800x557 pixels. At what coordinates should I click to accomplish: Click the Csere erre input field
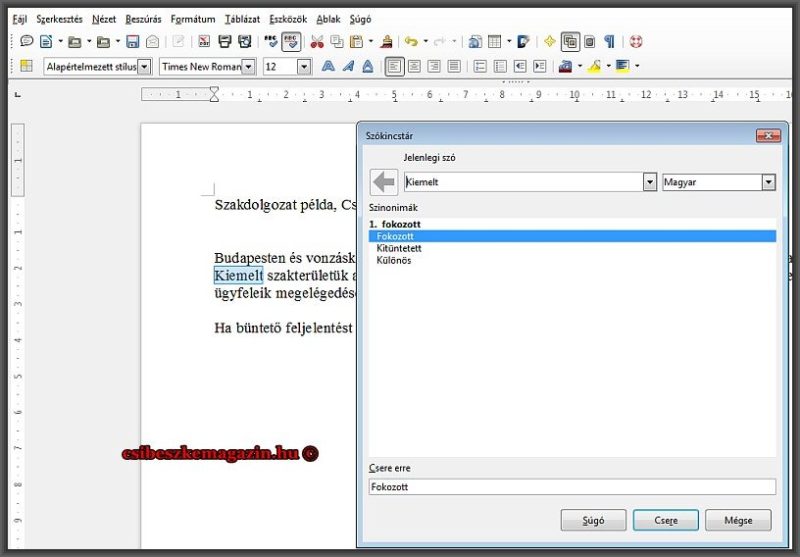tap(572, 487)
